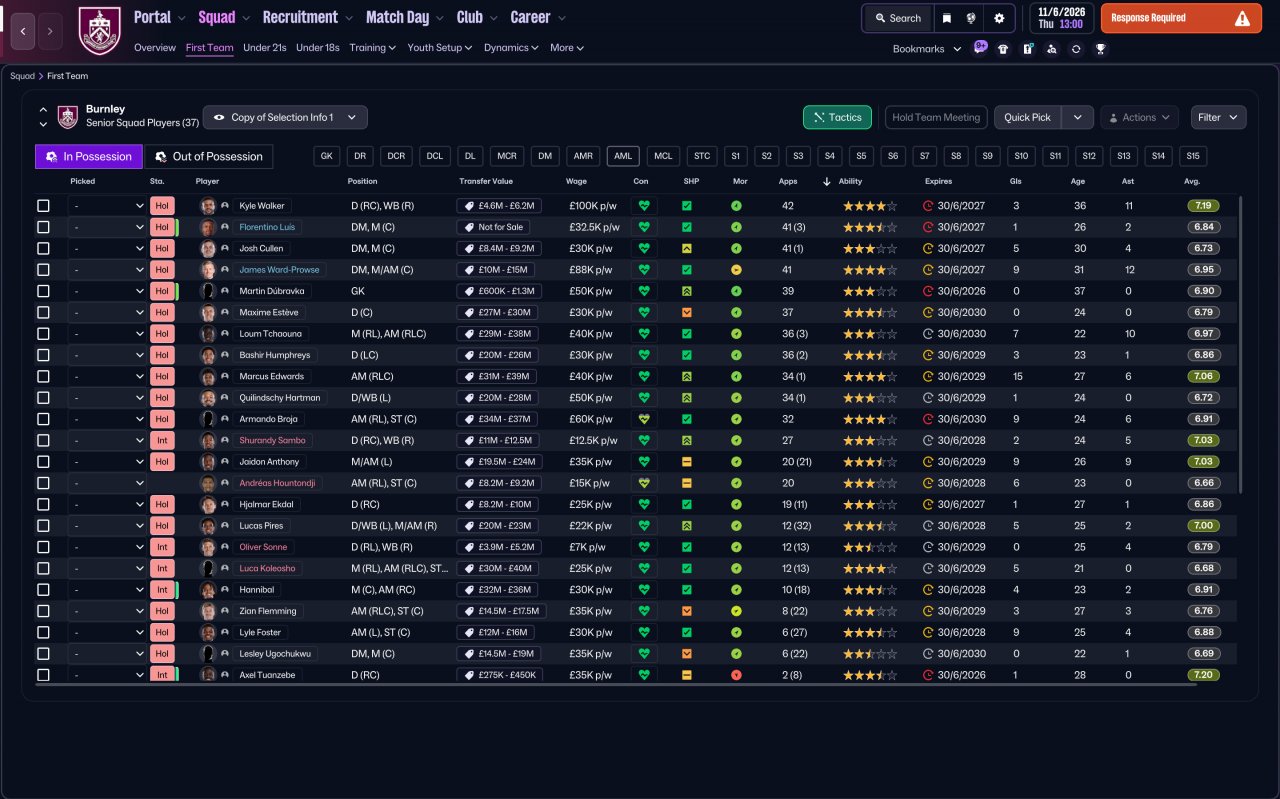Click the Int status badge for Shurandy Sambo
This screenshot has width=1280, height=799.
click(x=162, y=440)
